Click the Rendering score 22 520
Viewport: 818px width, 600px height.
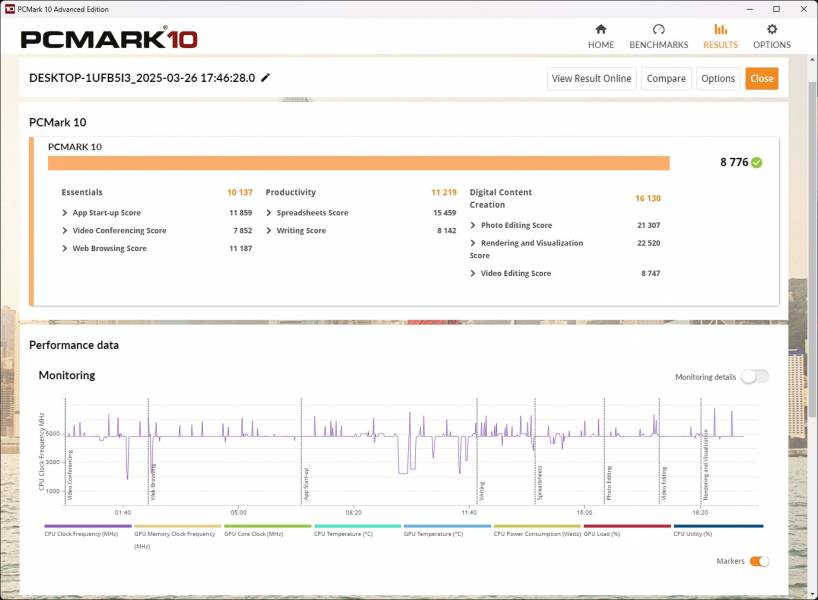648,243
